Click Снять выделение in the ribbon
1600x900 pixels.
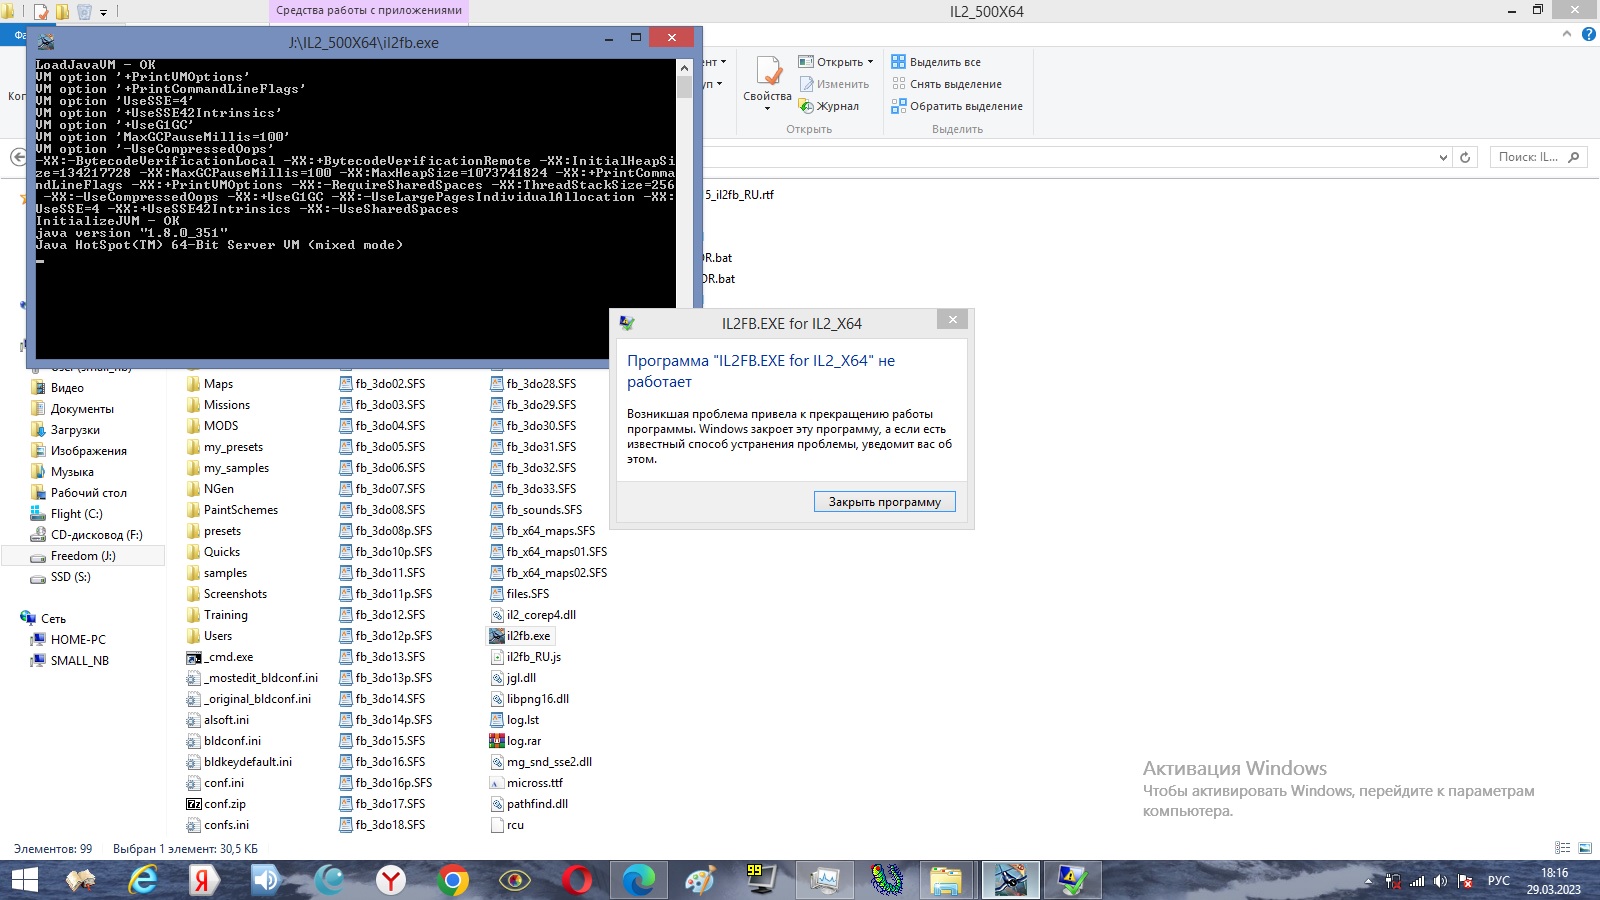tap(947, 84)
